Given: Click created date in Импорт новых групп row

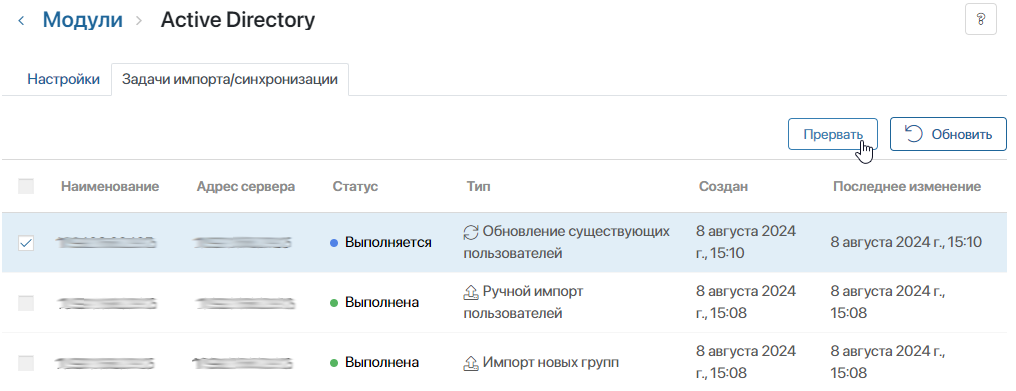Looking at the screenshot, I should 746,362.
